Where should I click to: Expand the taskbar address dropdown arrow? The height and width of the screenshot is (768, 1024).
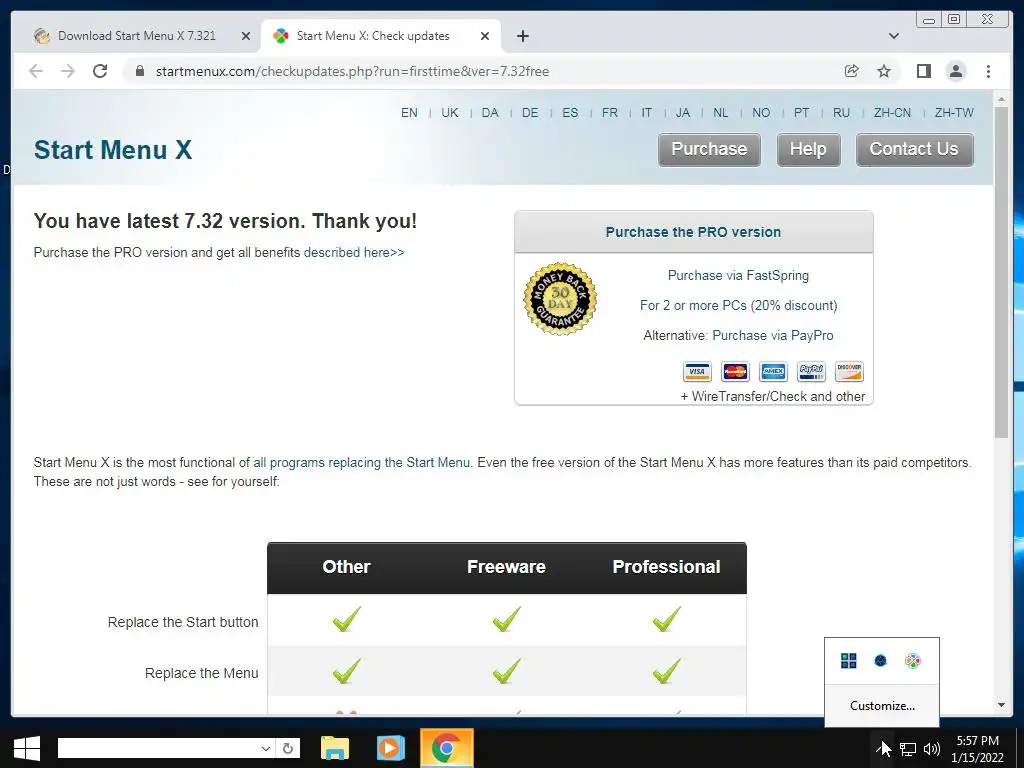click(x=265, y=748)
